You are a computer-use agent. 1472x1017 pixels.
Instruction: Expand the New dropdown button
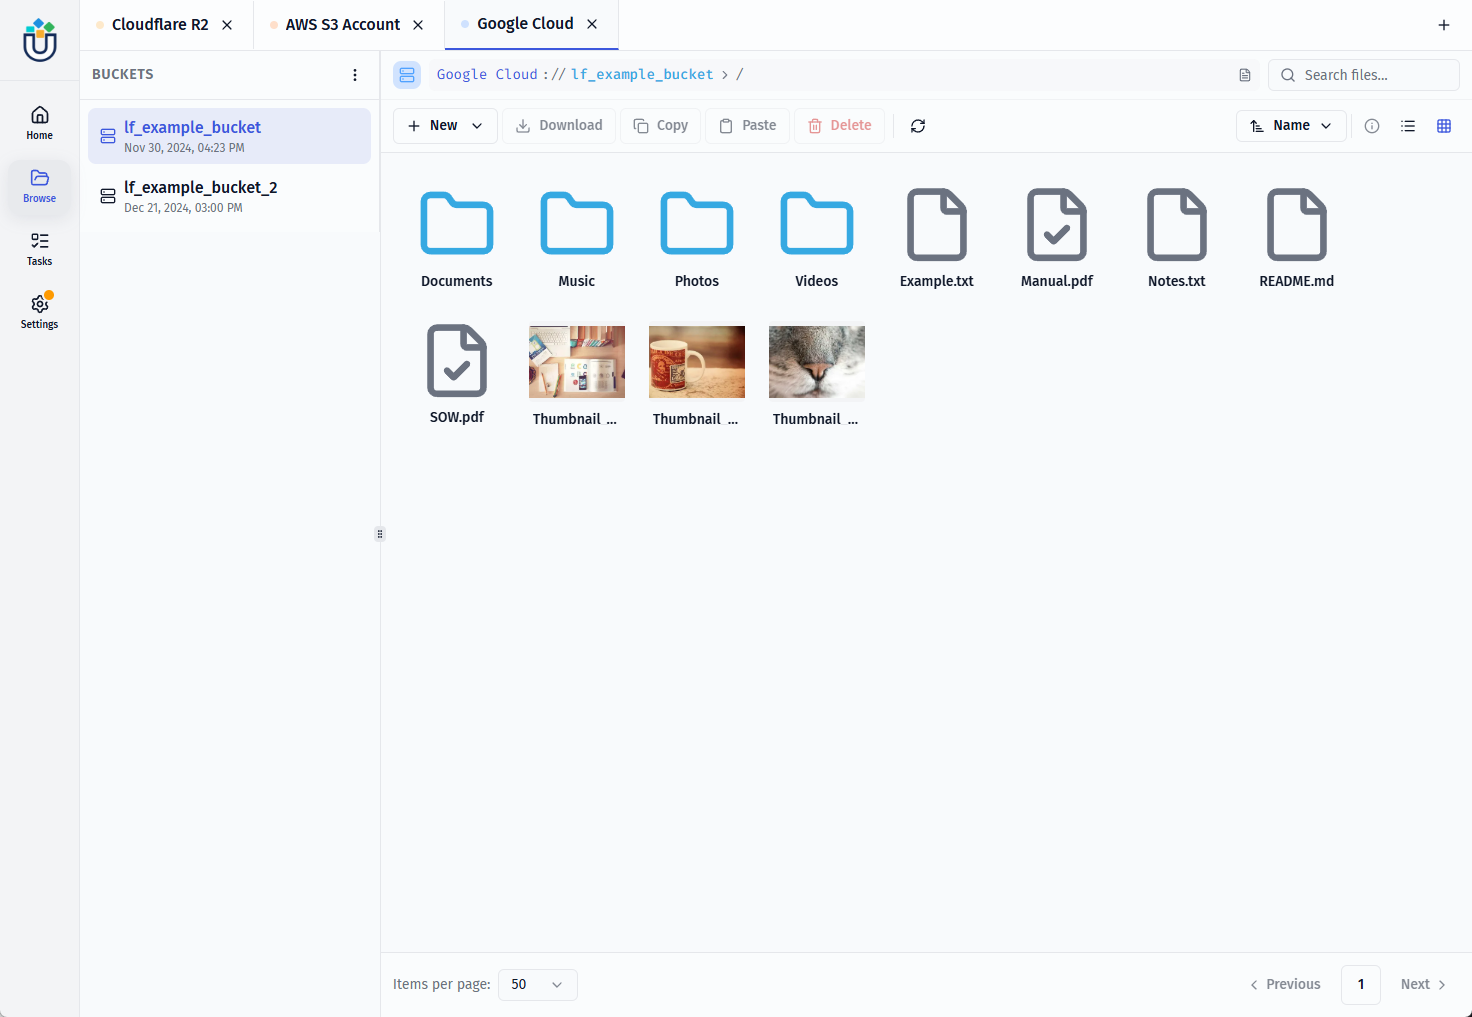point(445,126)
